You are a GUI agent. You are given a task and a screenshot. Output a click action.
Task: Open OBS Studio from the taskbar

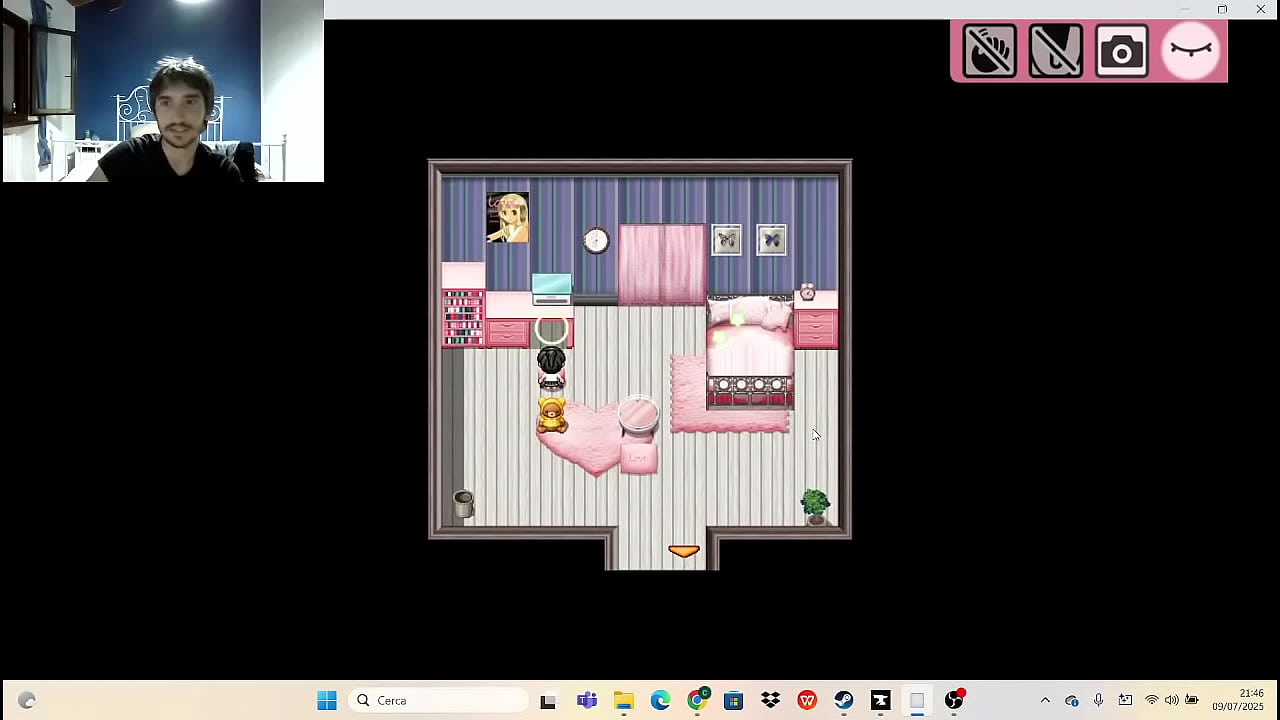pyautogui.click(x=954, y=701)
